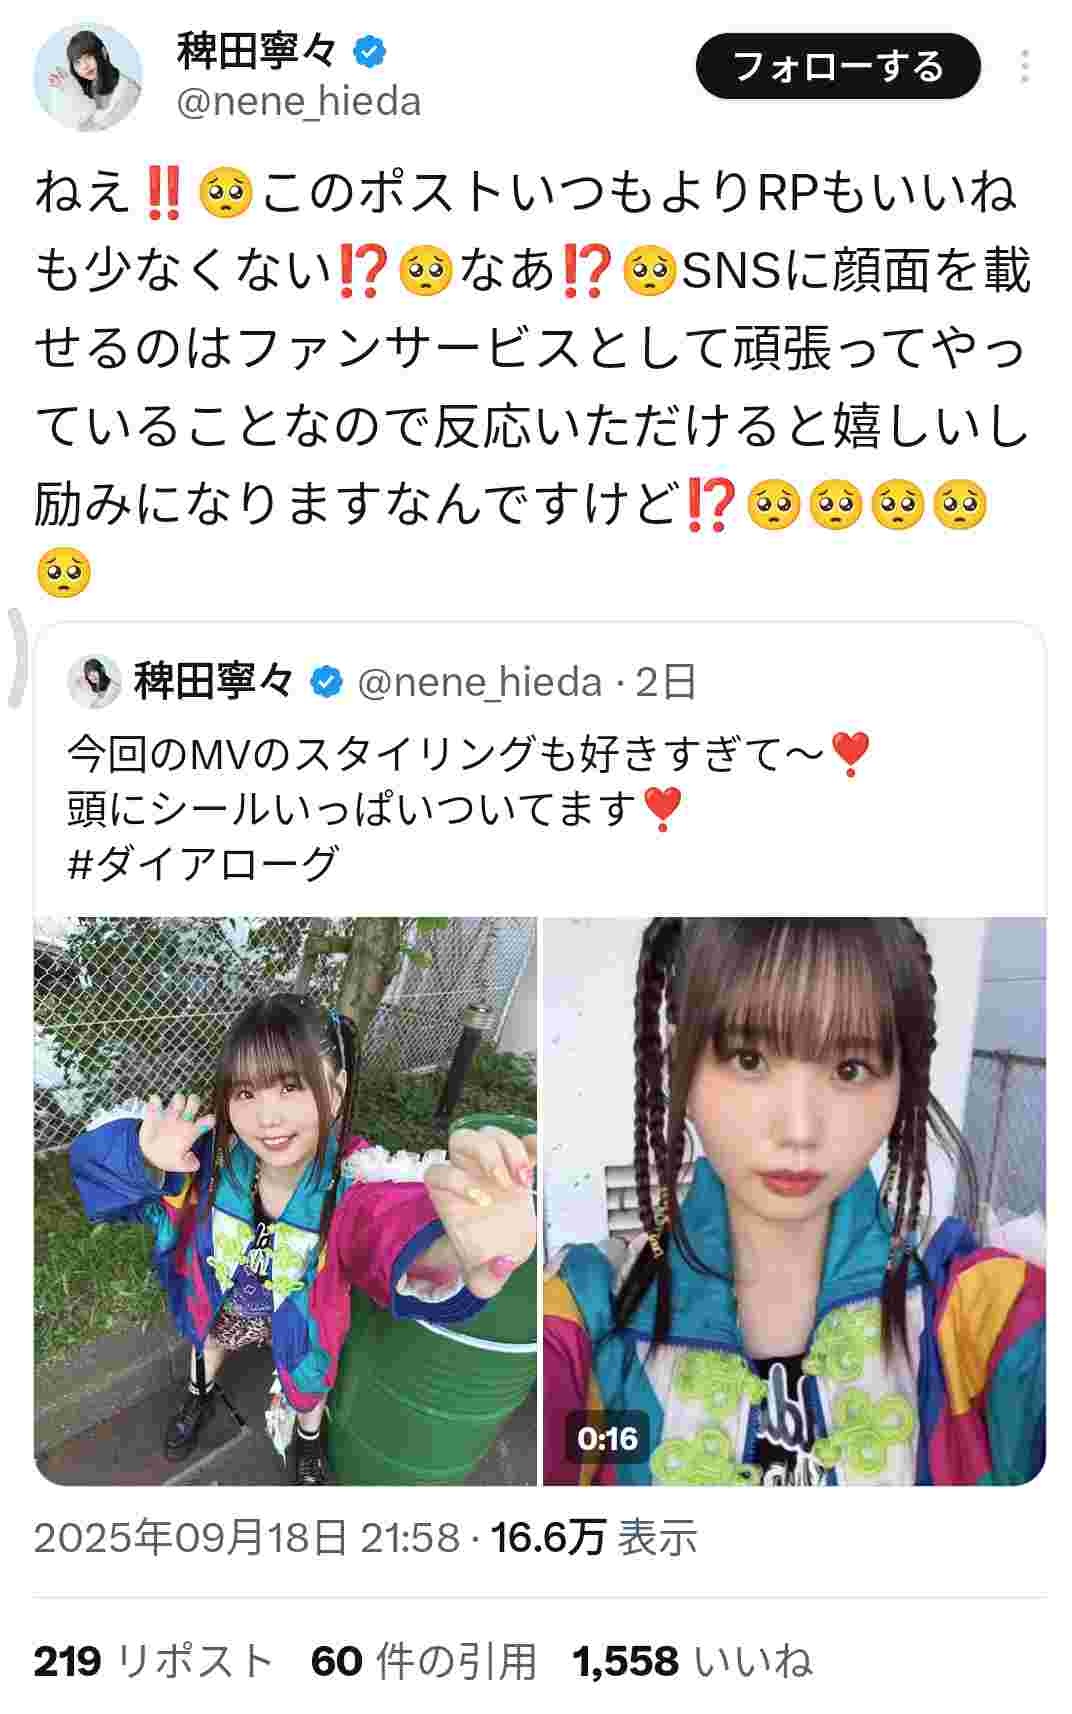Open the left photo with green barrel
The height and width of the screenshot is (1714, 1072).
285,1201
